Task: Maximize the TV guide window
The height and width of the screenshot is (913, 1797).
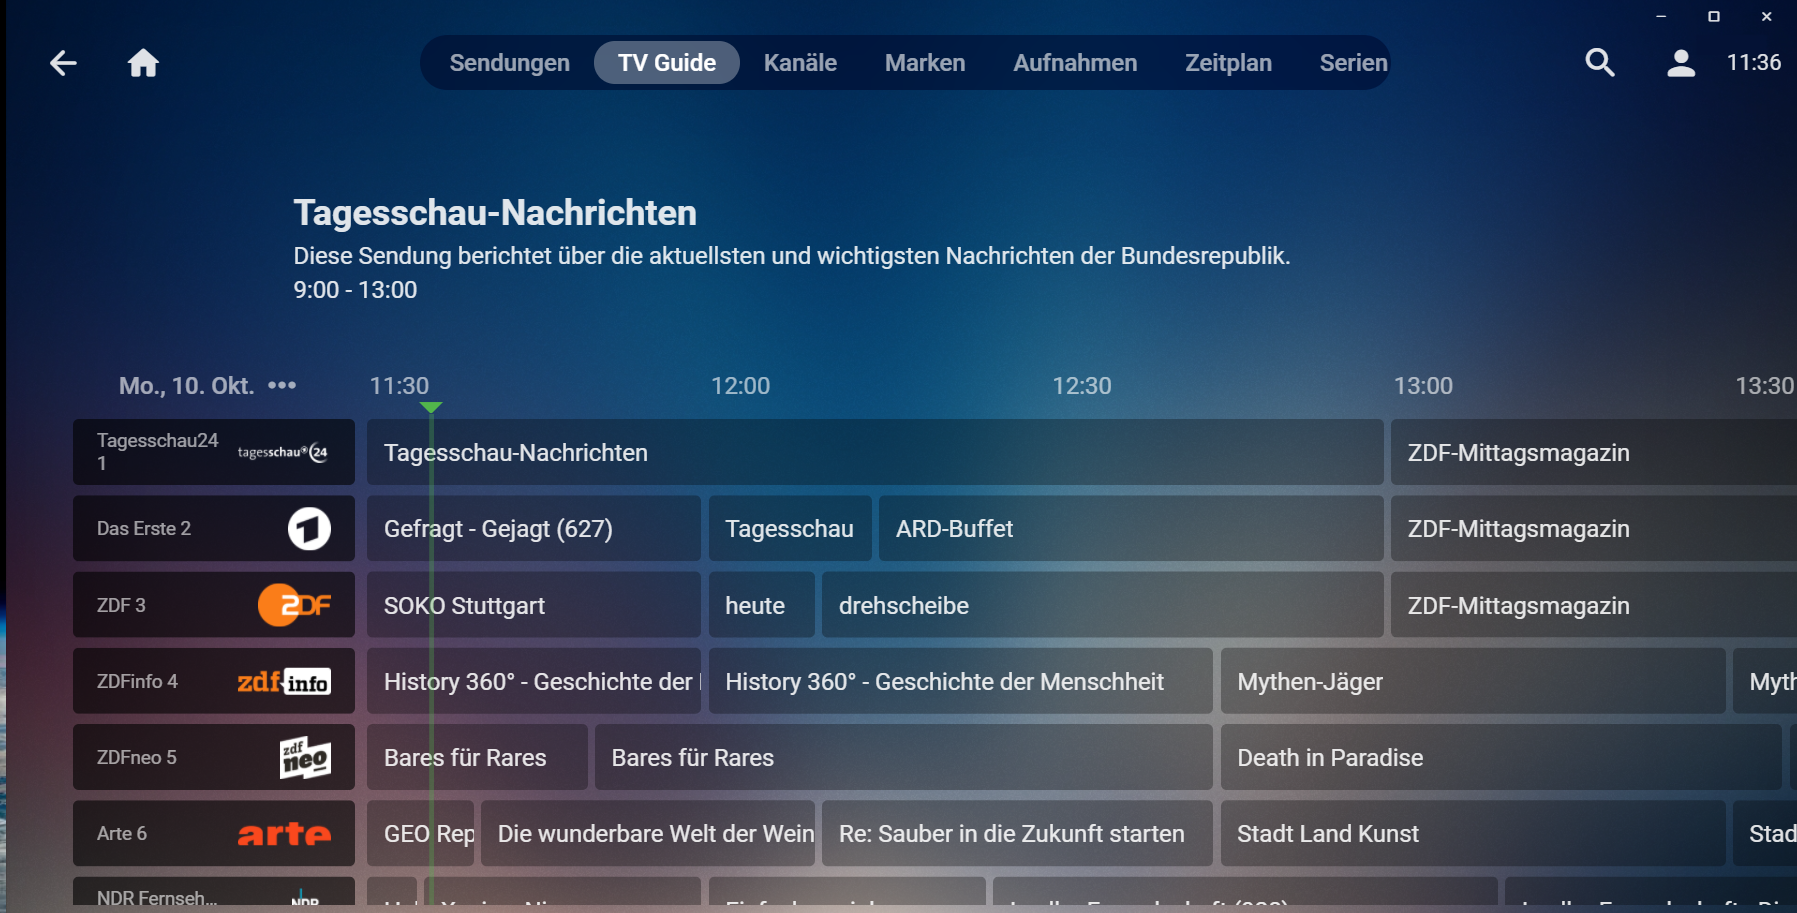Action: pos(1714,17)
